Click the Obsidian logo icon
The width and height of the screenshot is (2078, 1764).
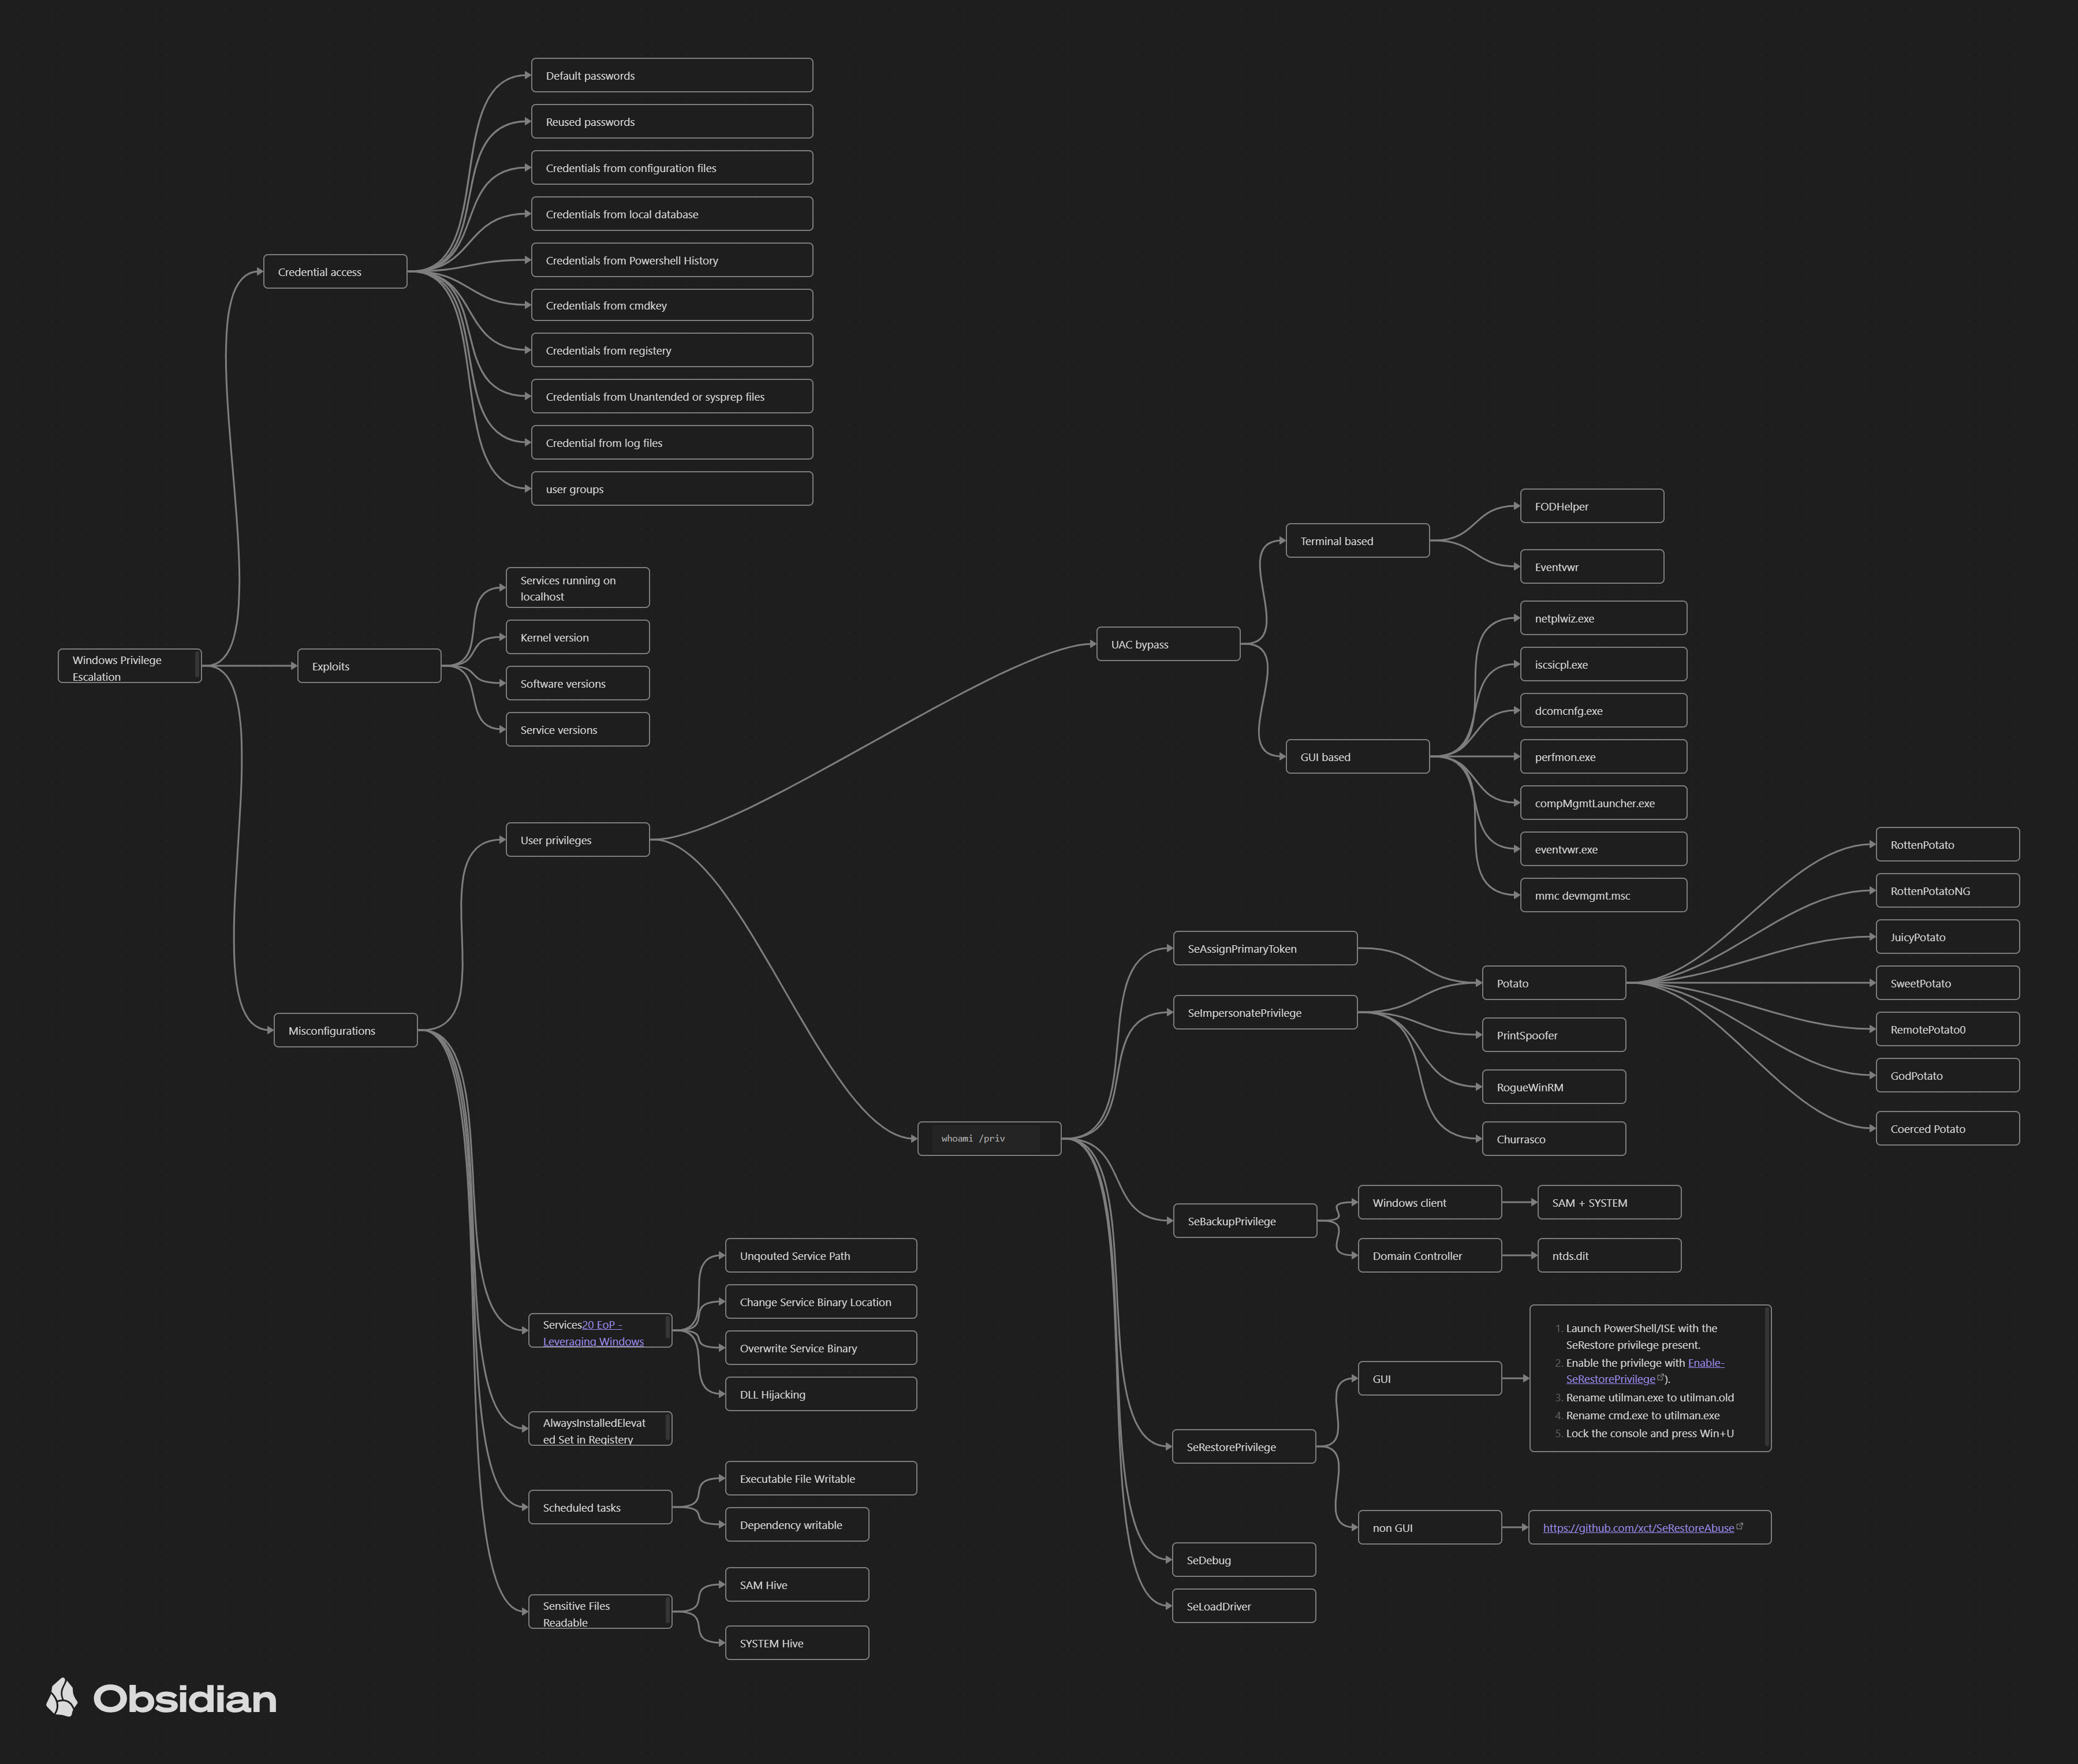(x=62, y=1697)
